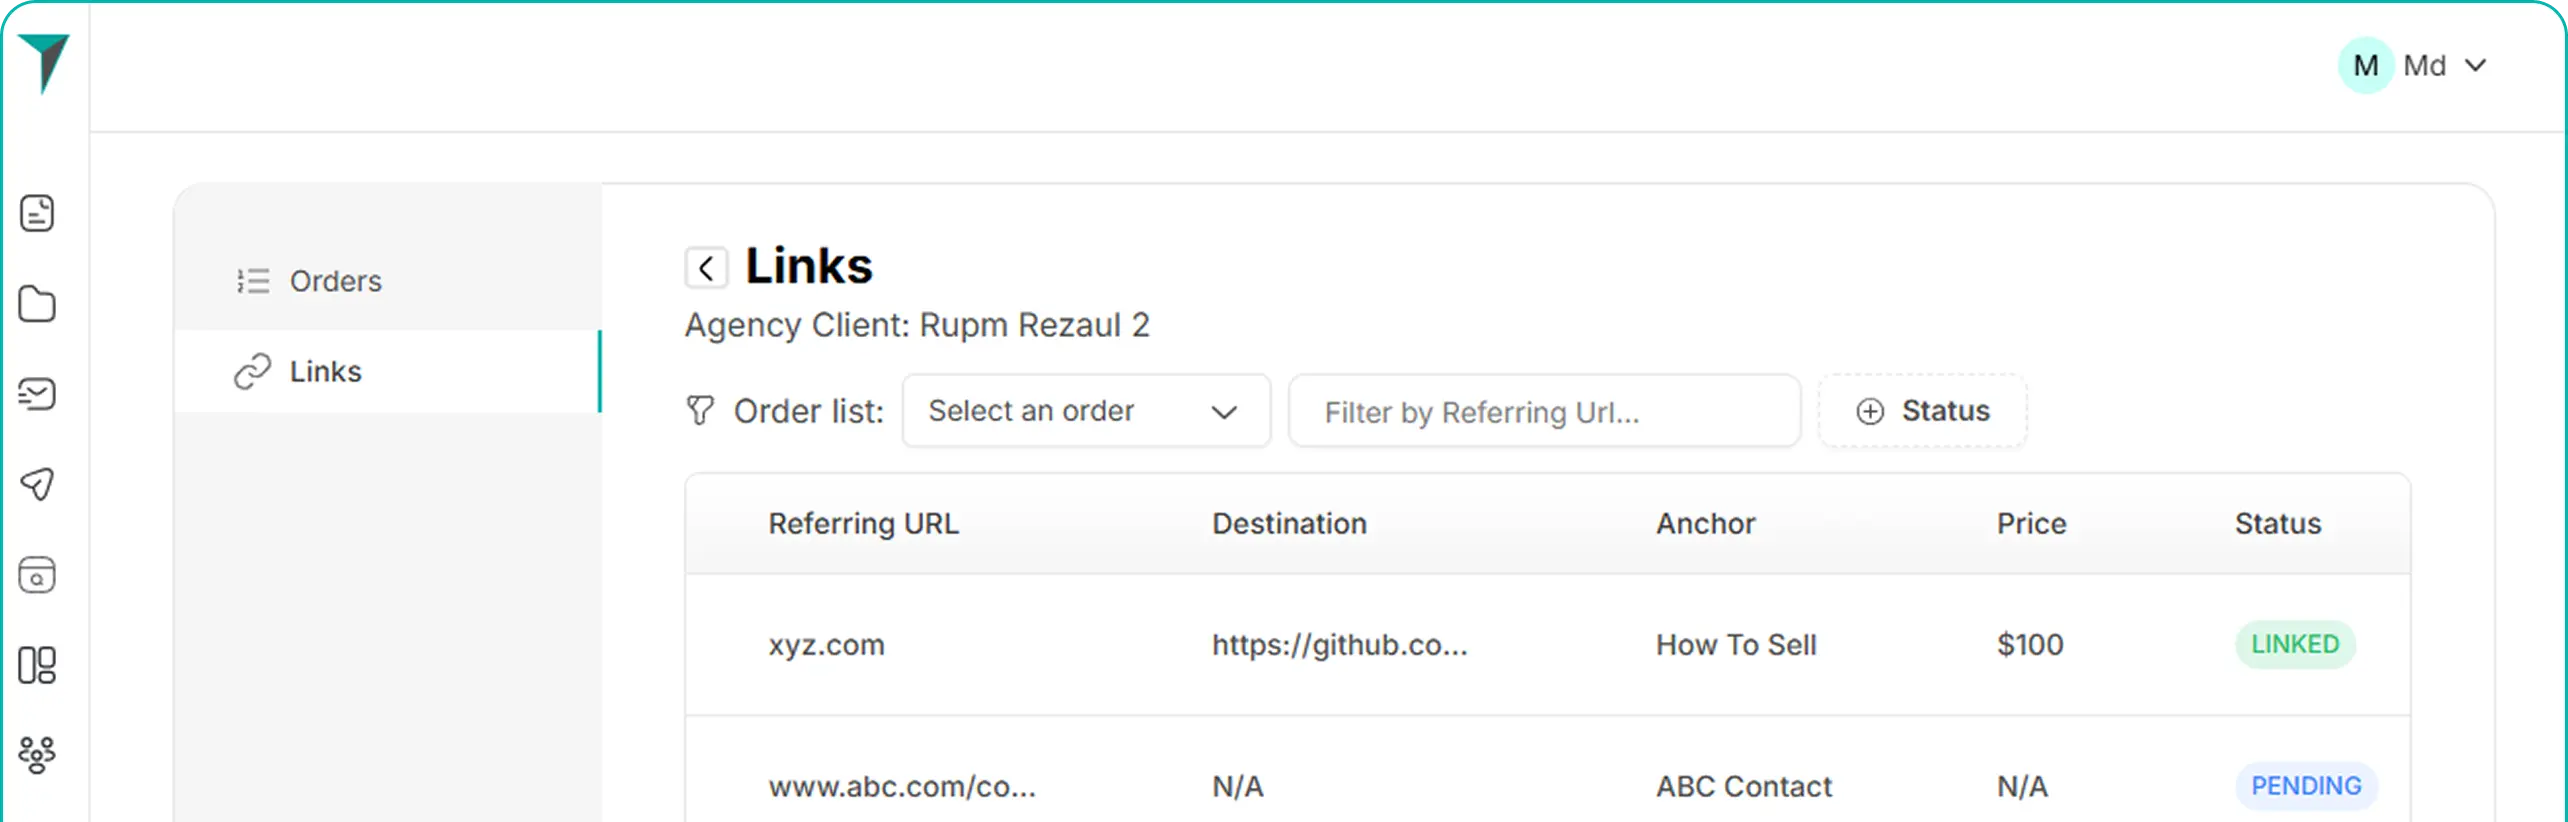The width and height of the screenshot is (2568, 822).
Task: Click the How To Sell anchor cell
Action: click(x=1736, y=645)
